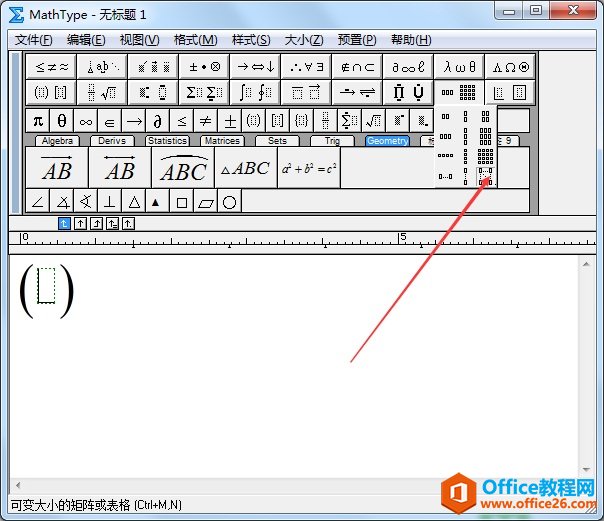Open the uppercase Greek letters palette
The image size is (604, 521).
tap(510, 67)
